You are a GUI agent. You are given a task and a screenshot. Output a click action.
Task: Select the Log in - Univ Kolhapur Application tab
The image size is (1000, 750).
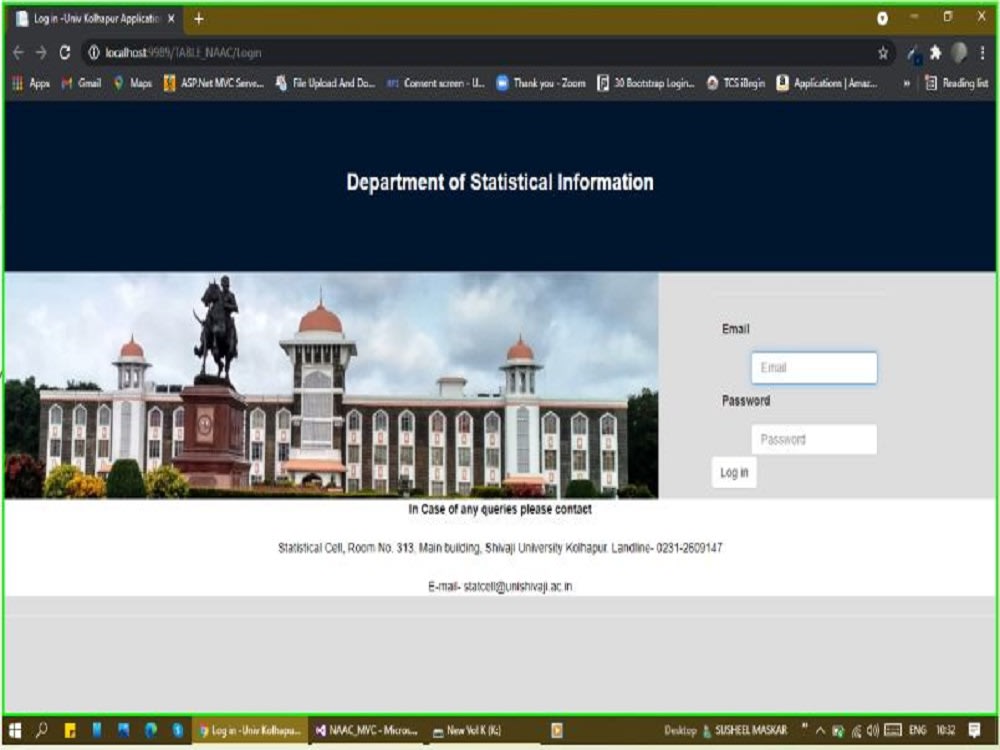pyautogui.click(x=96, y=19)
